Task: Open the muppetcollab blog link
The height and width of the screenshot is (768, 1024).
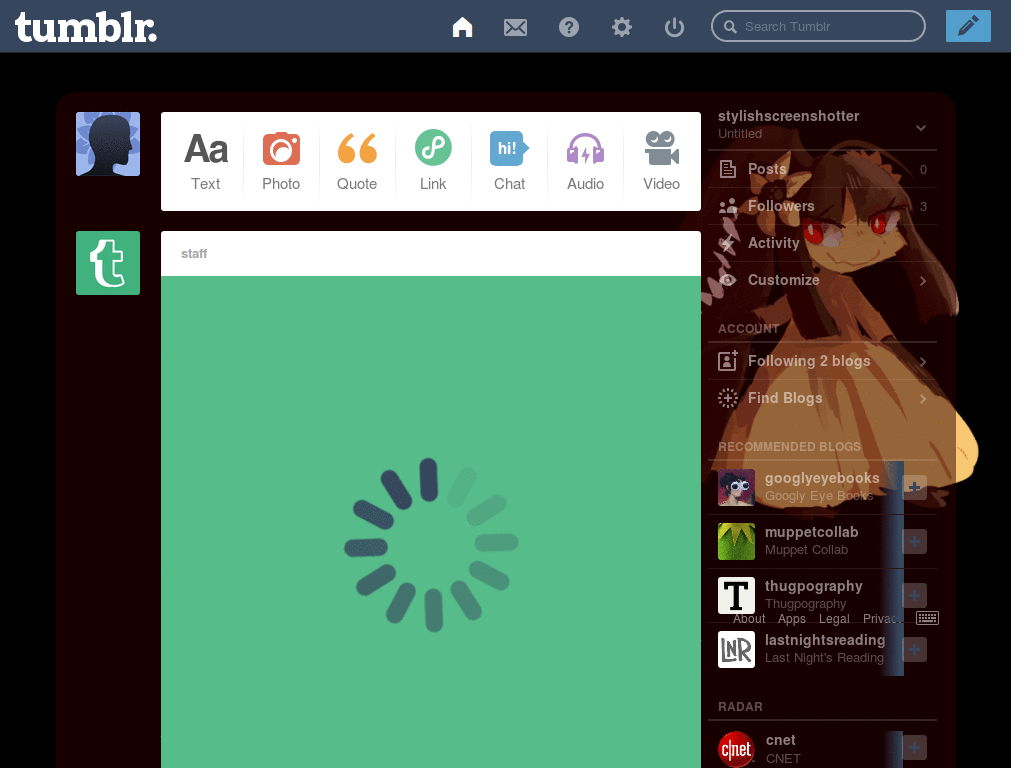Action: [x=811, y=532]
